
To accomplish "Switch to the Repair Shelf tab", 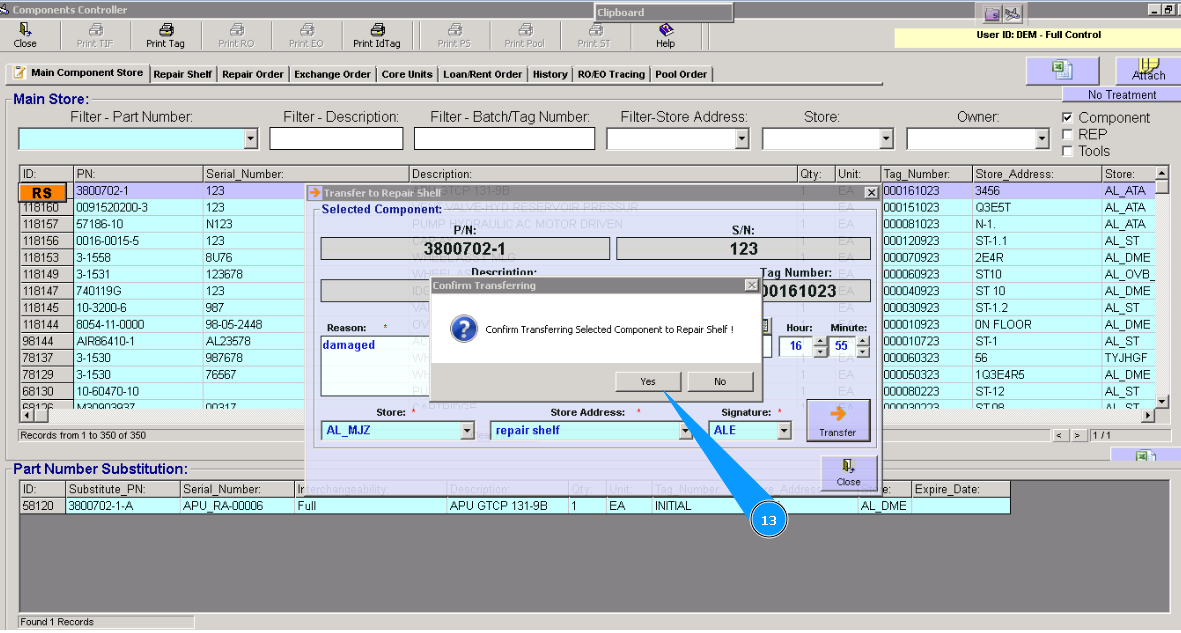I will (182, 73).
